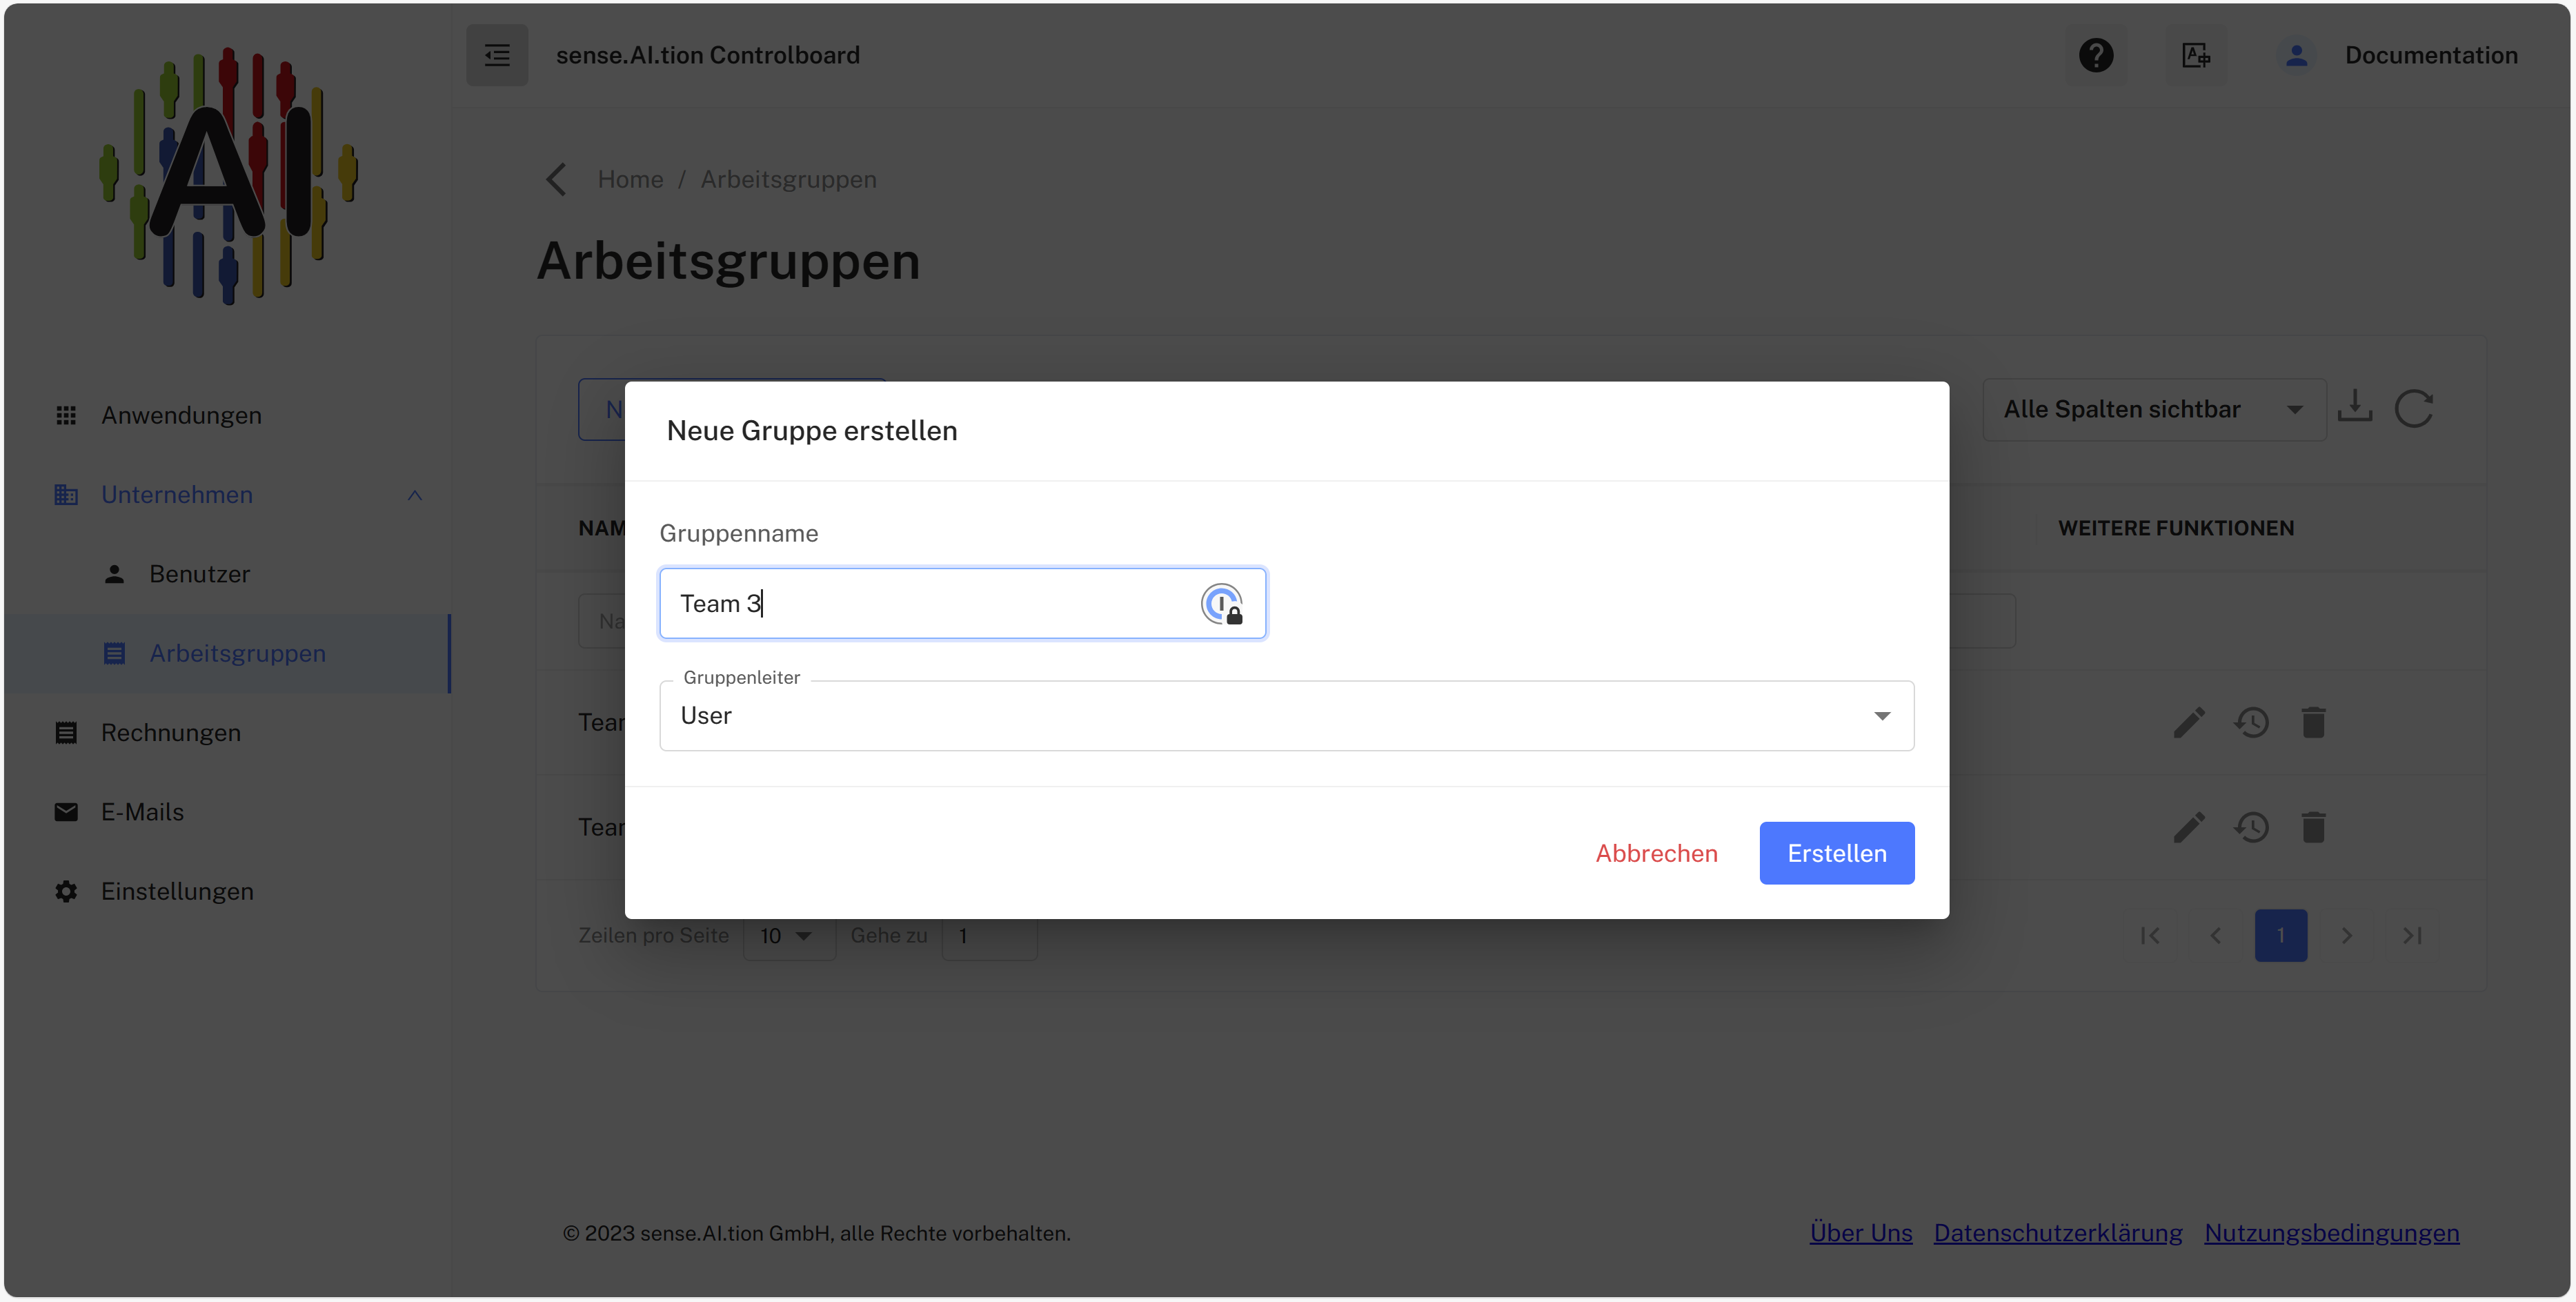Click the Erstellen button

(1837, 854)
